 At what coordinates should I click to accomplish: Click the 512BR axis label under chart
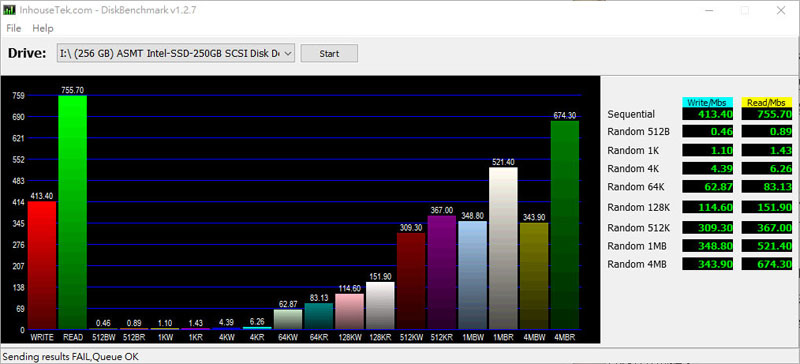[x=134, y=337]
